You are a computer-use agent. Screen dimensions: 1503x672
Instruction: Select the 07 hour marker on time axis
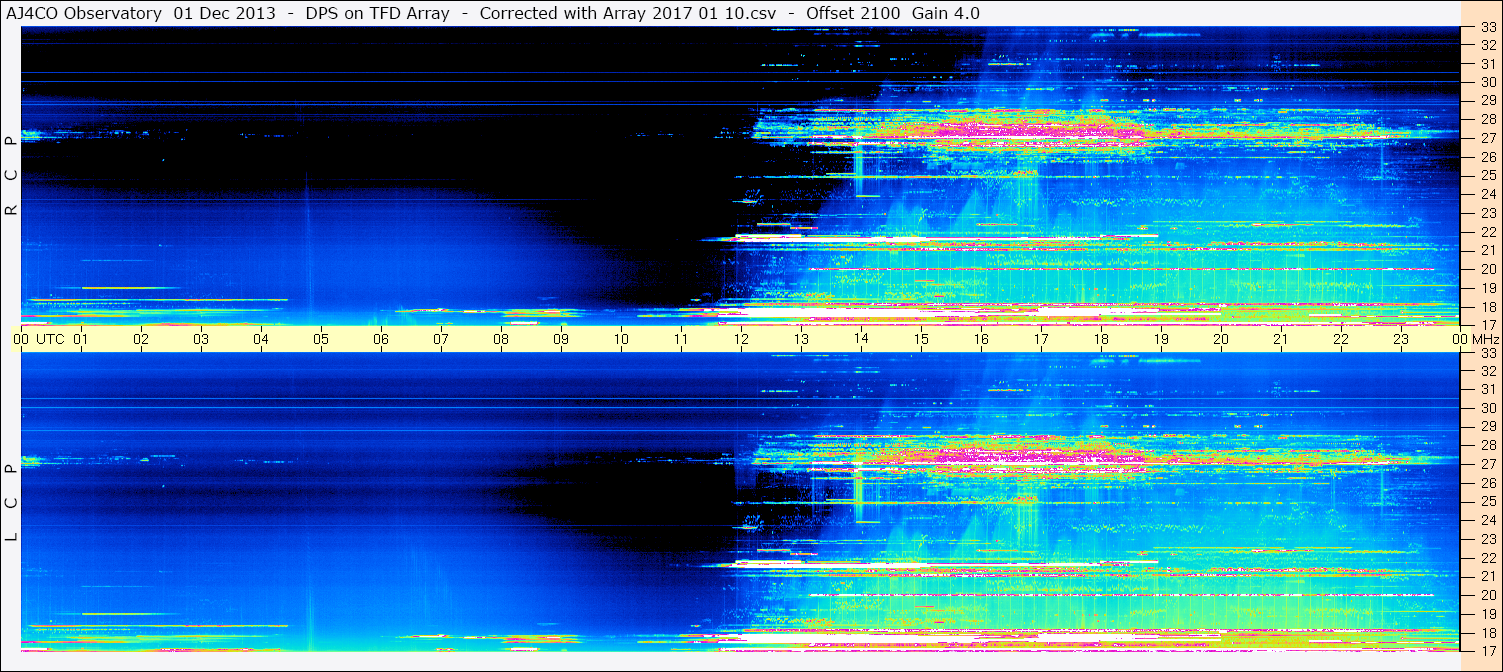pyautogui.click(x=441, y=339)
